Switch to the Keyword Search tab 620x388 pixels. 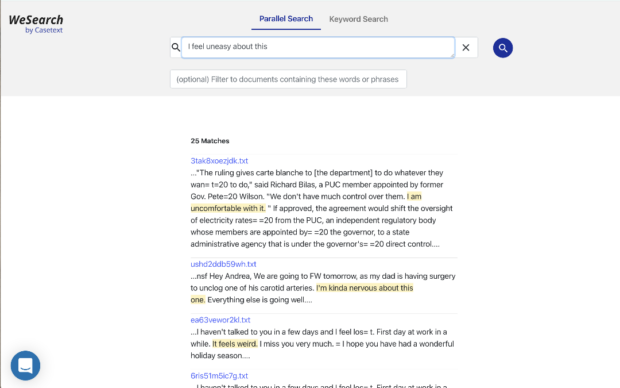(x=358, y=19)
